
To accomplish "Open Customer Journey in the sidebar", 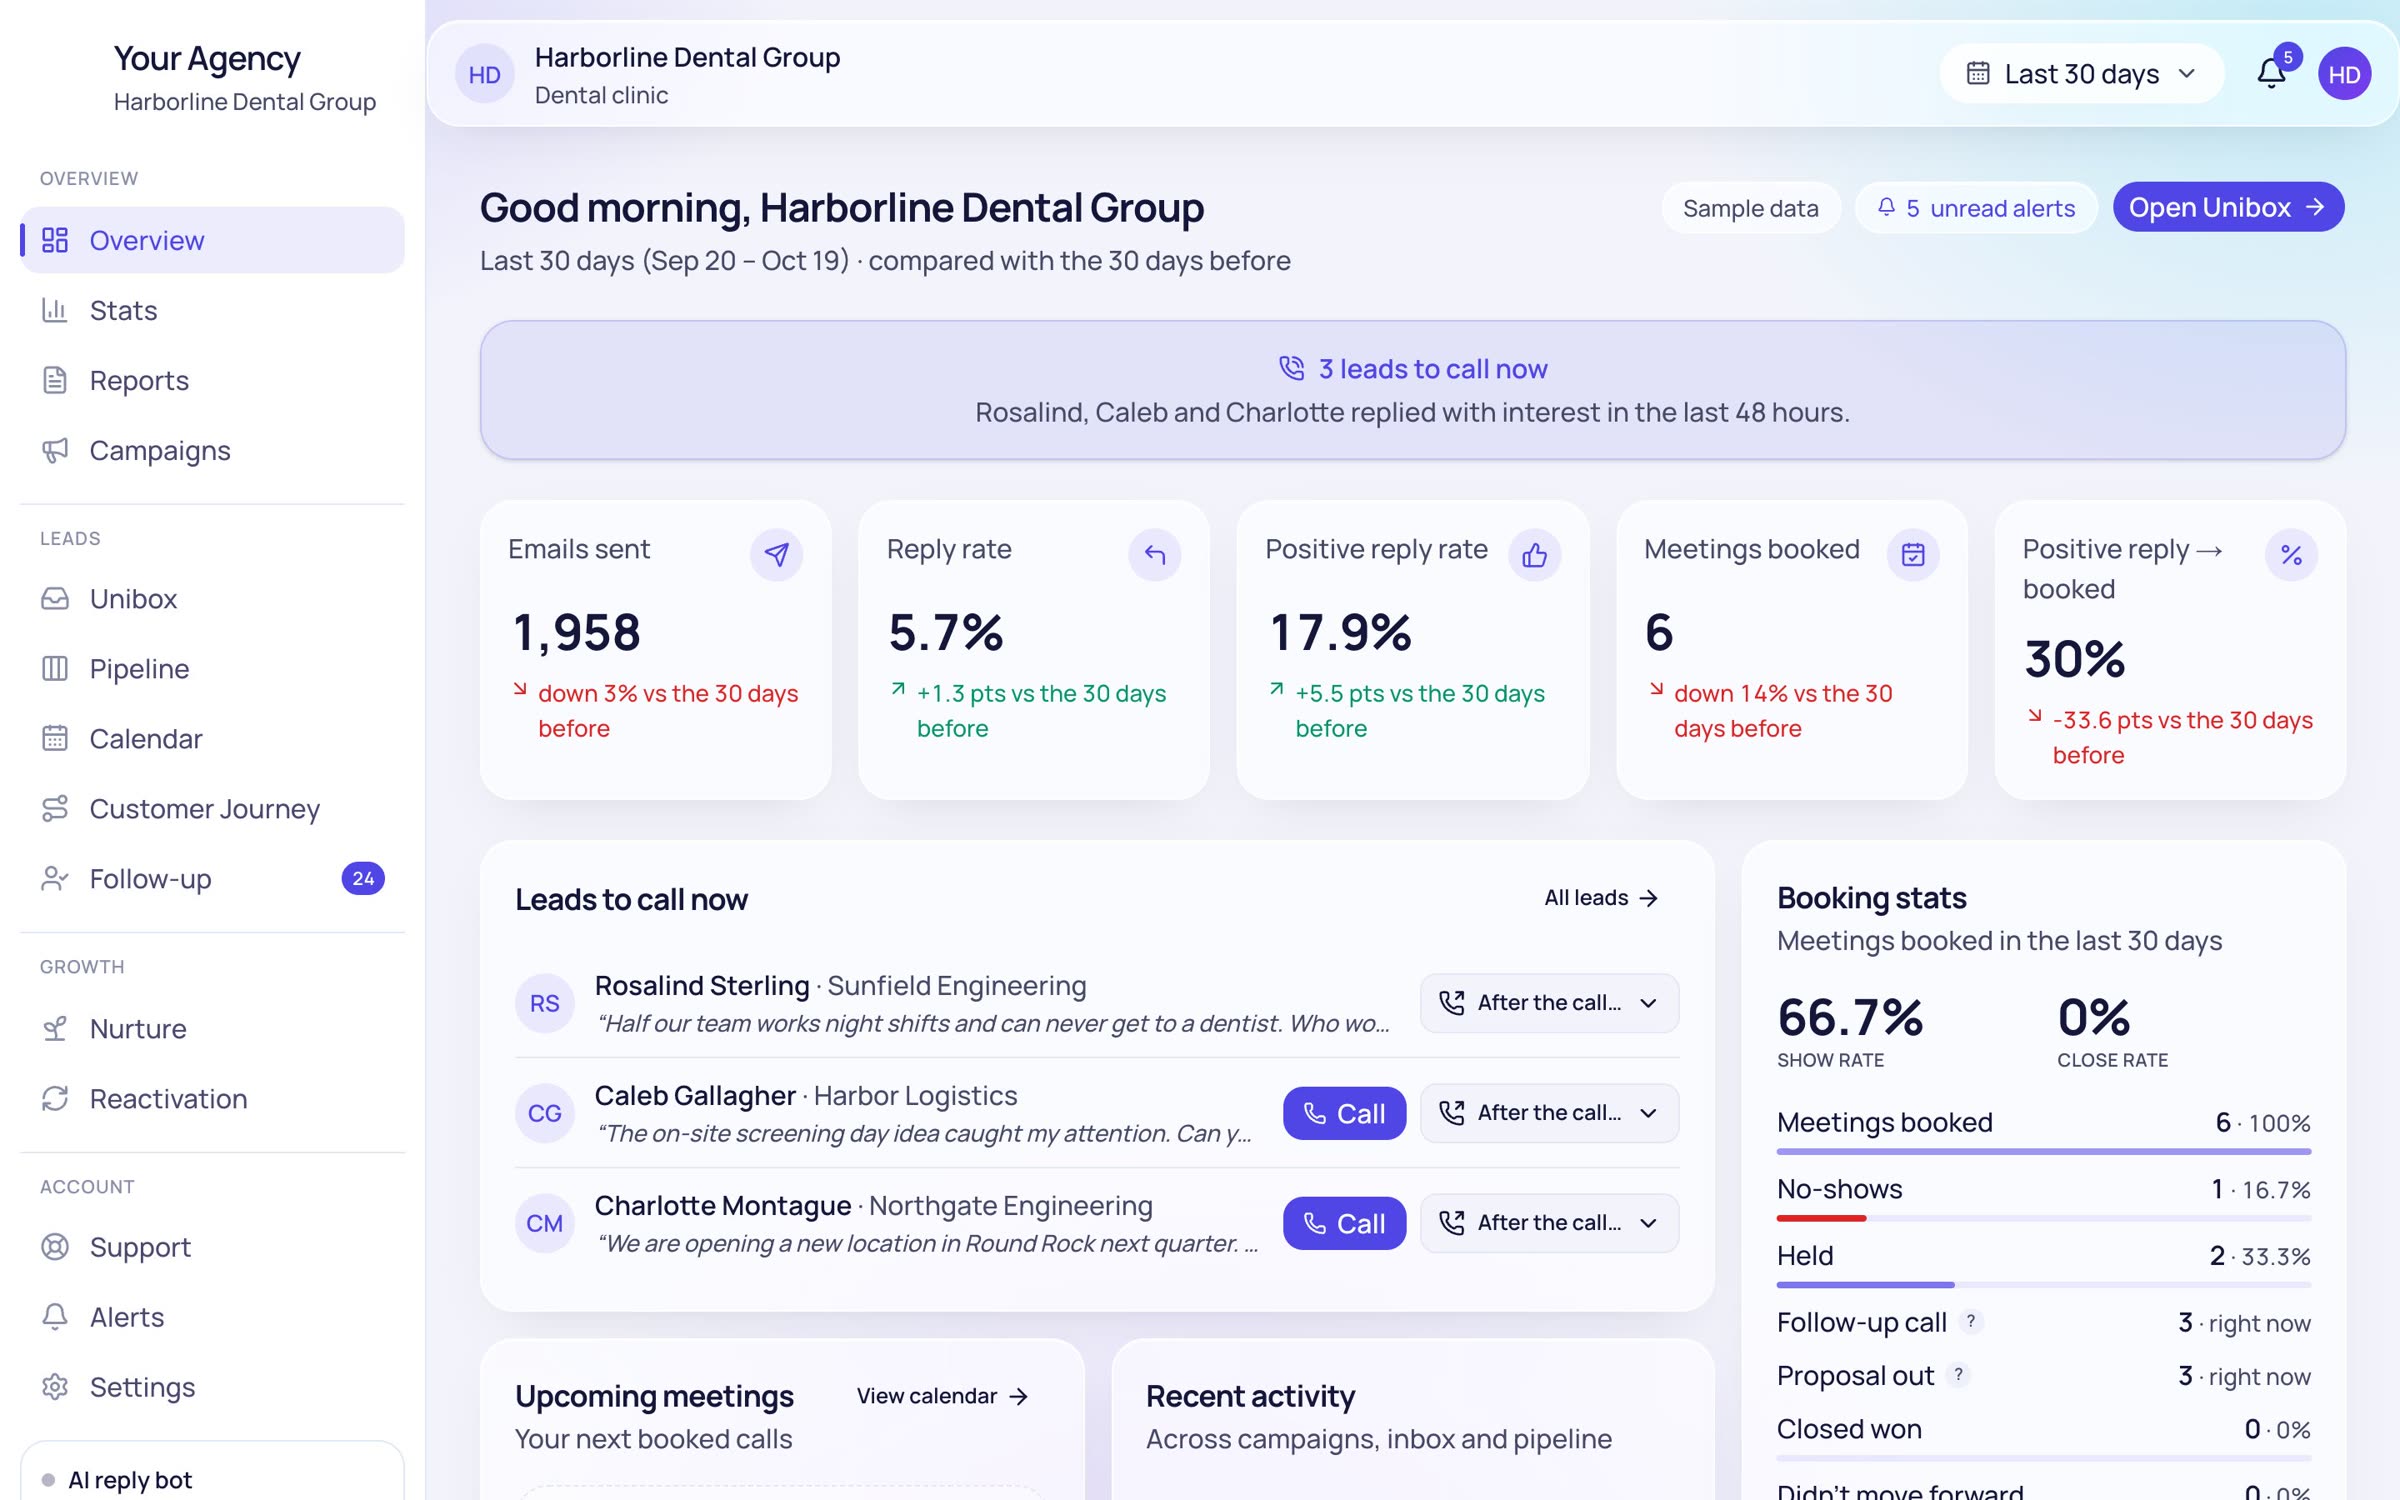I will click(x=212, y=808).
